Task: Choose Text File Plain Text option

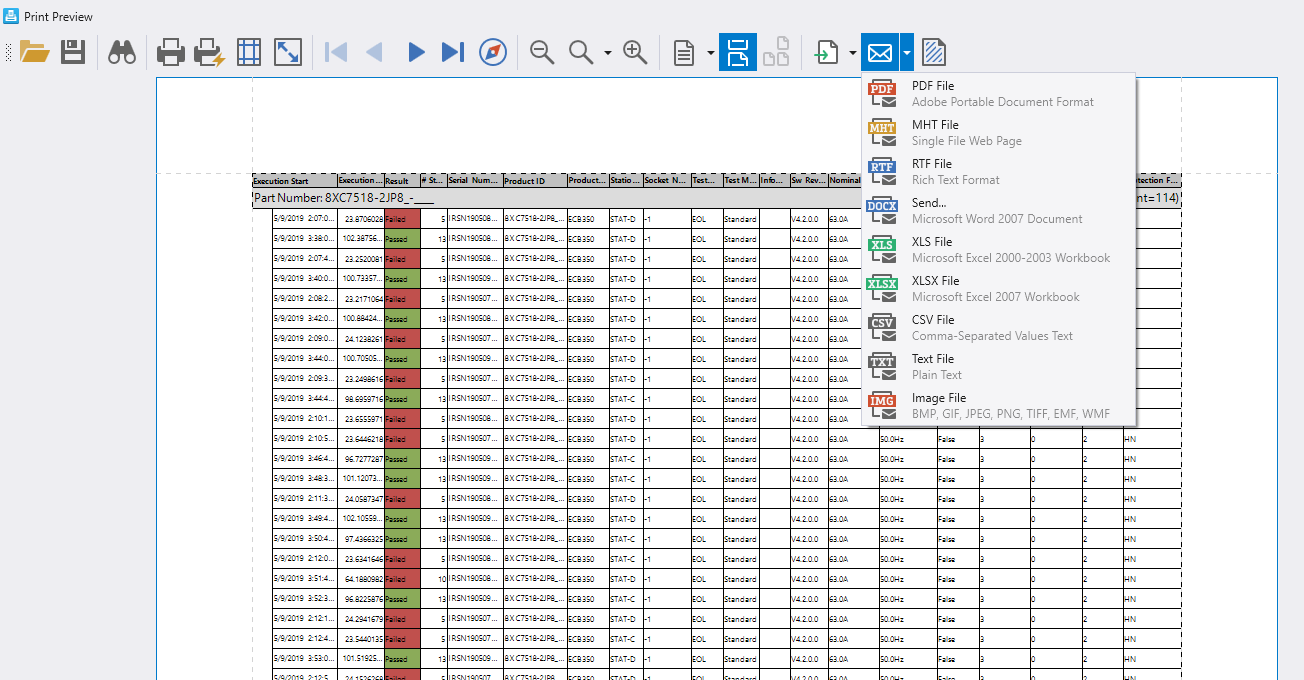Action: click(998, 367)
